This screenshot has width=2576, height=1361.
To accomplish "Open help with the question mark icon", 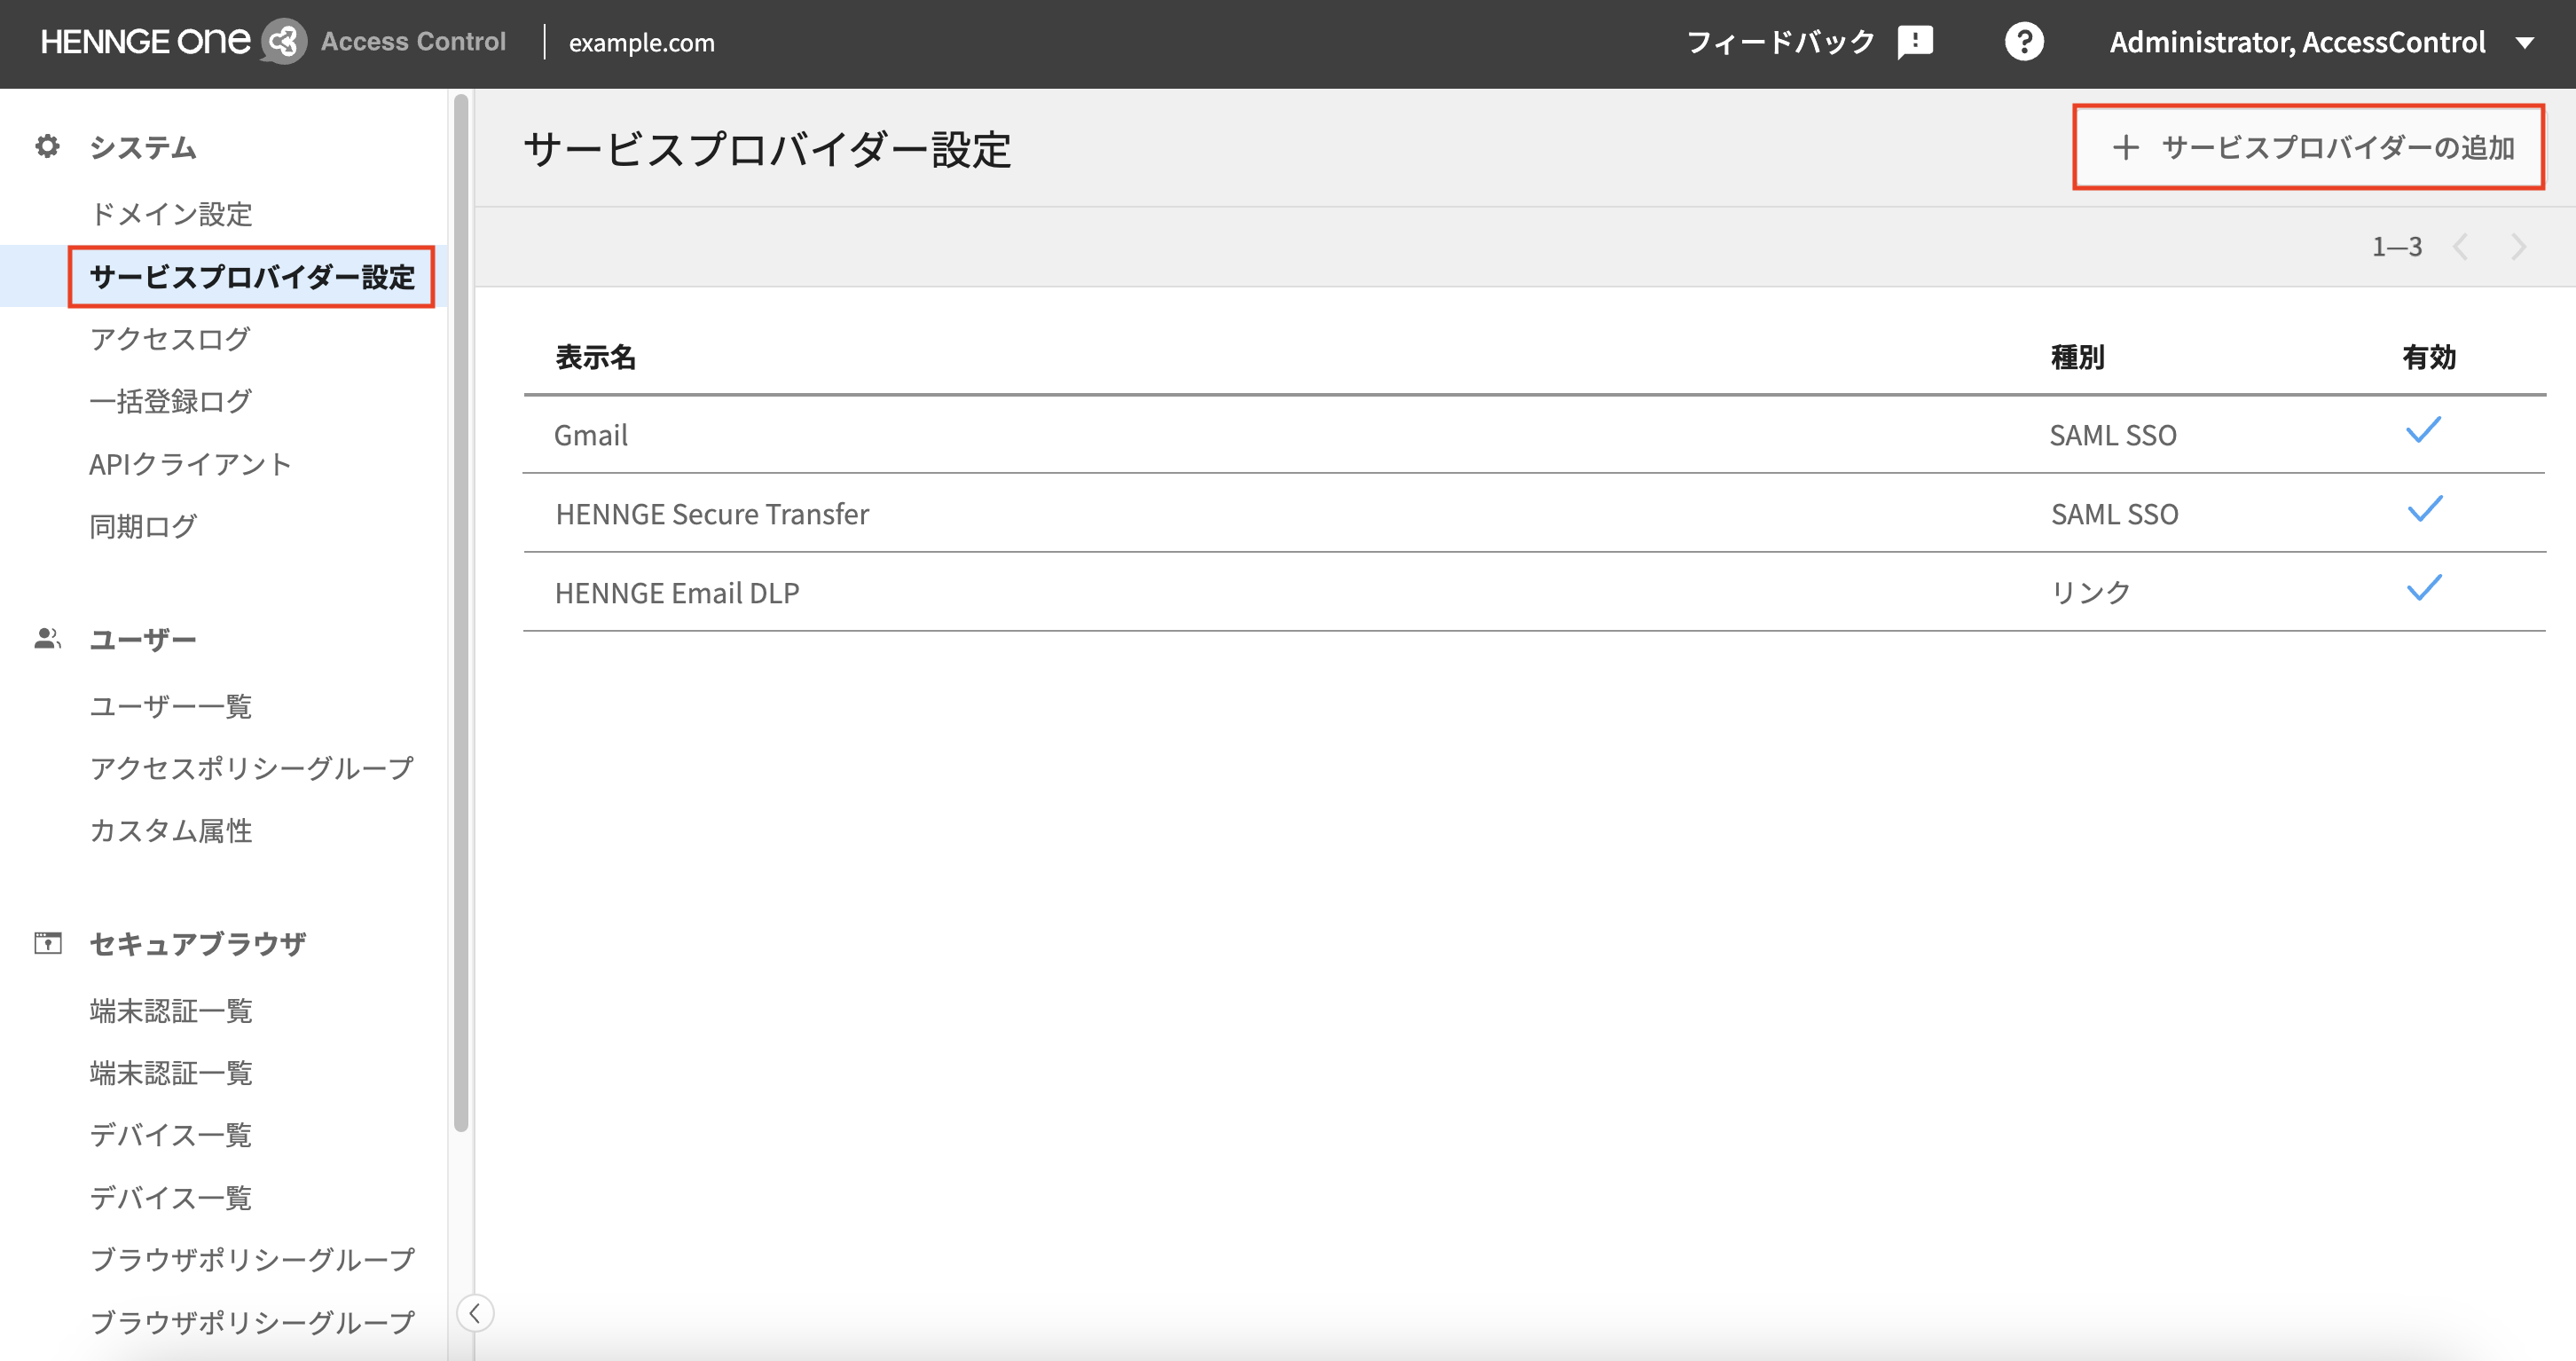I will pos(2024,42).
